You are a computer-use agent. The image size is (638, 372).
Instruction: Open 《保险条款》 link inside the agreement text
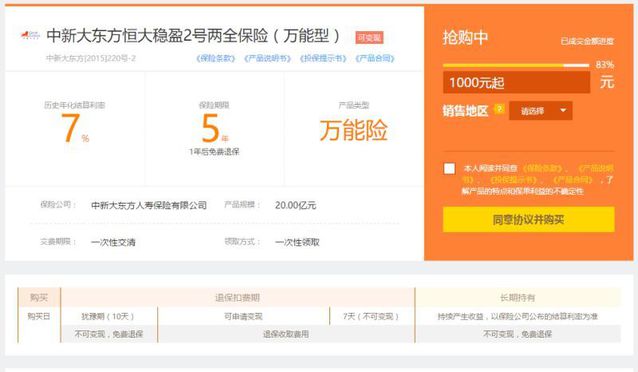point(543,168)
